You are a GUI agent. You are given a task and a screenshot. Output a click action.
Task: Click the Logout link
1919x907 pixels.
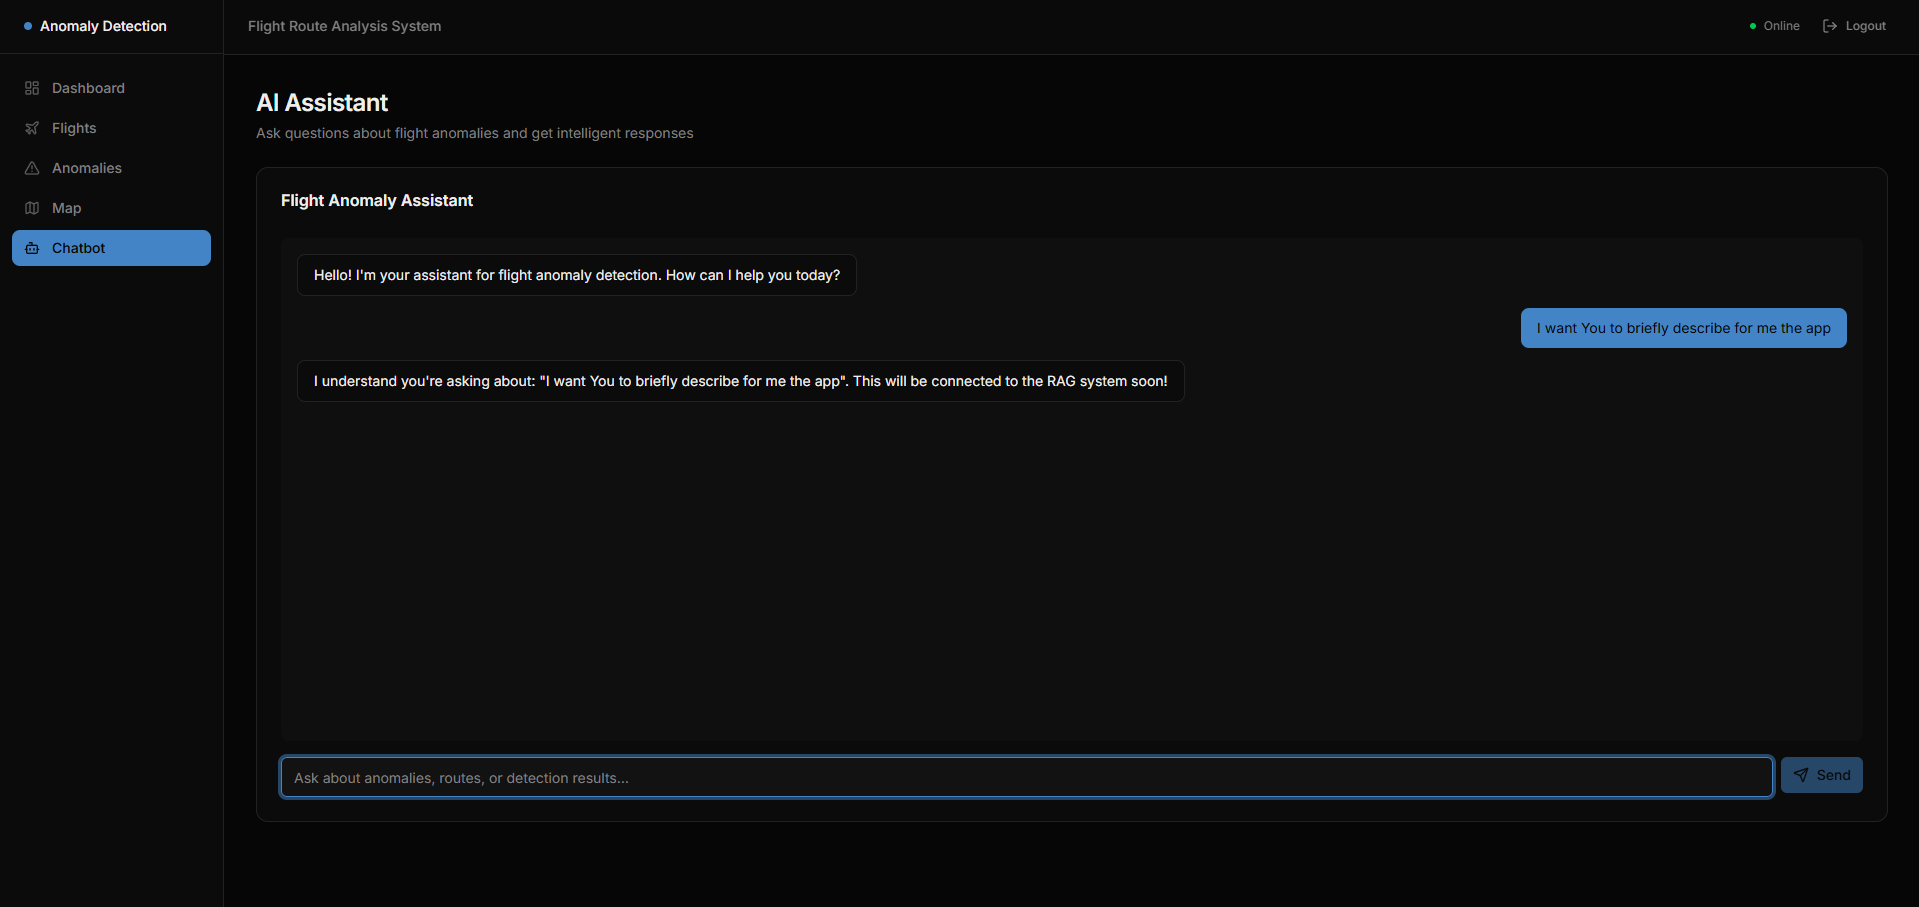(1864, 25)
